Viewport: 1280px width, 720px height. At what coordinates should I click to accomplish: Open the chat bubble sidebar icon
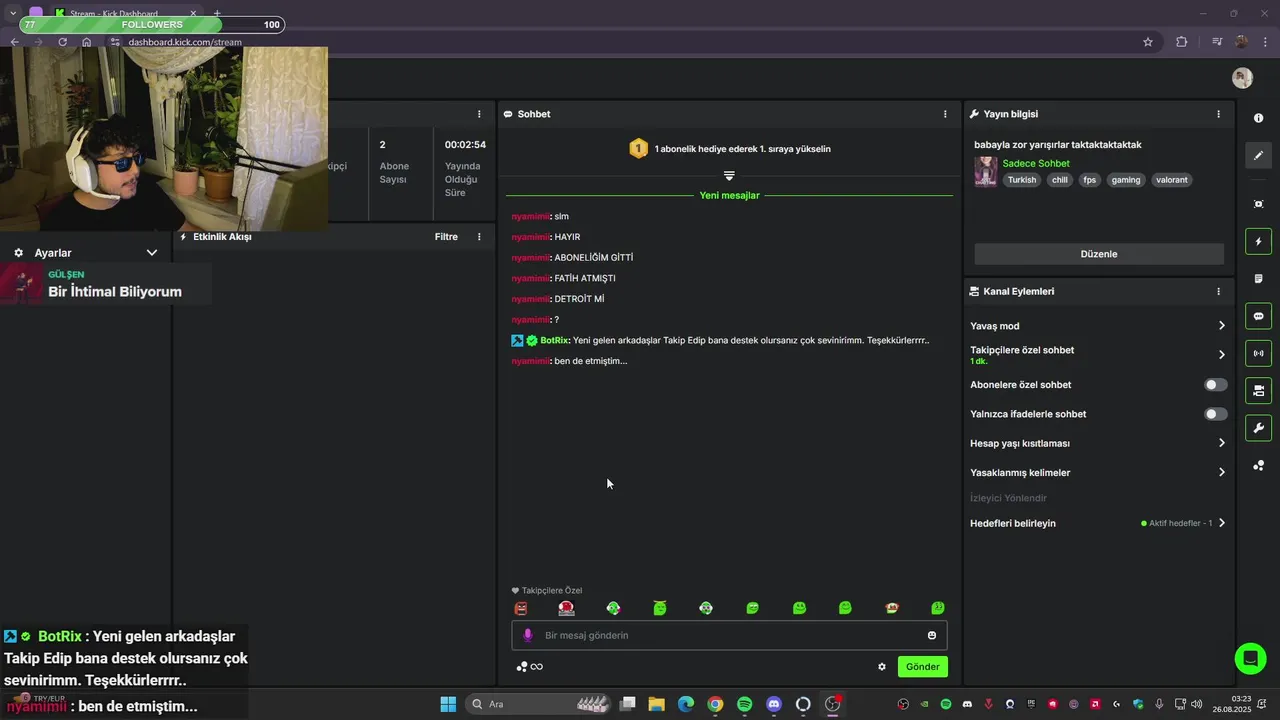pos(1258,316)
